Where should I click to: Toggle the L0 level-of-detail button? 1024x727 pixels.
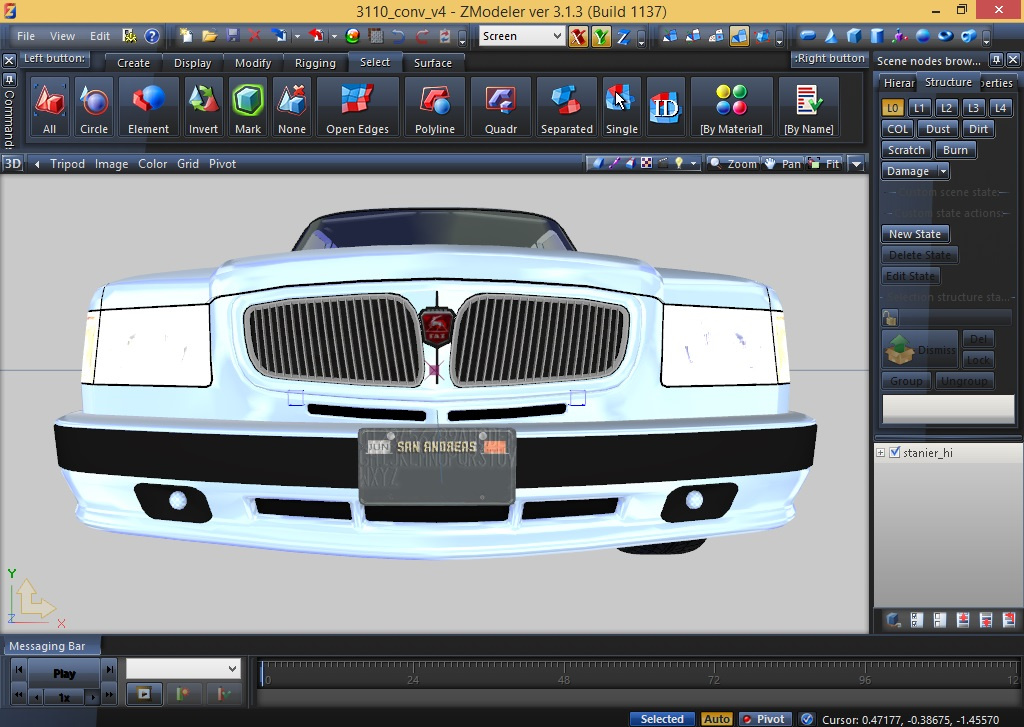point(892,108)
